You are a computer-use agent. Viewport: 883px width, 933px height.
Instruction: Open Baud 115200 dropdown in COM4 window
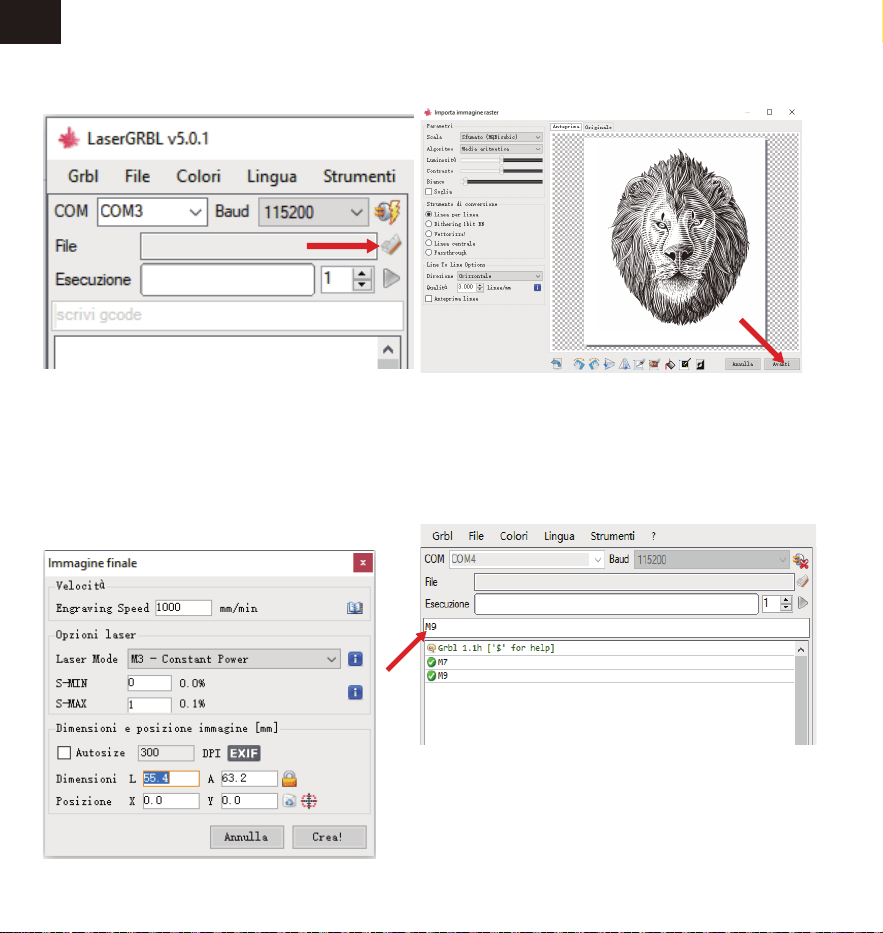point(711,560)
